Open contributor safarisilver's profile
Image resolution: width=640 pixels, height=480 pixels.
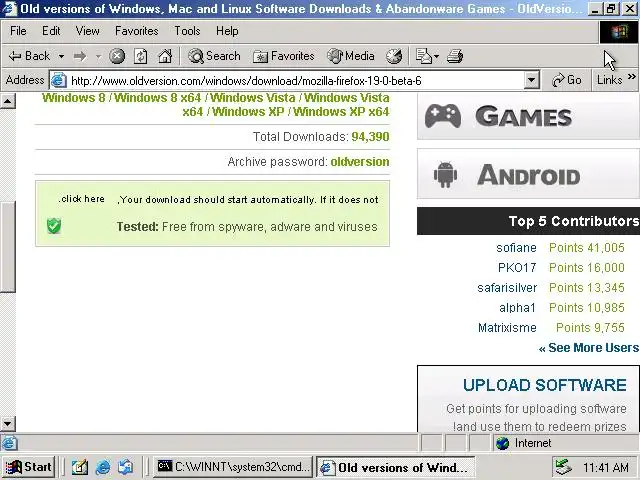507,288
